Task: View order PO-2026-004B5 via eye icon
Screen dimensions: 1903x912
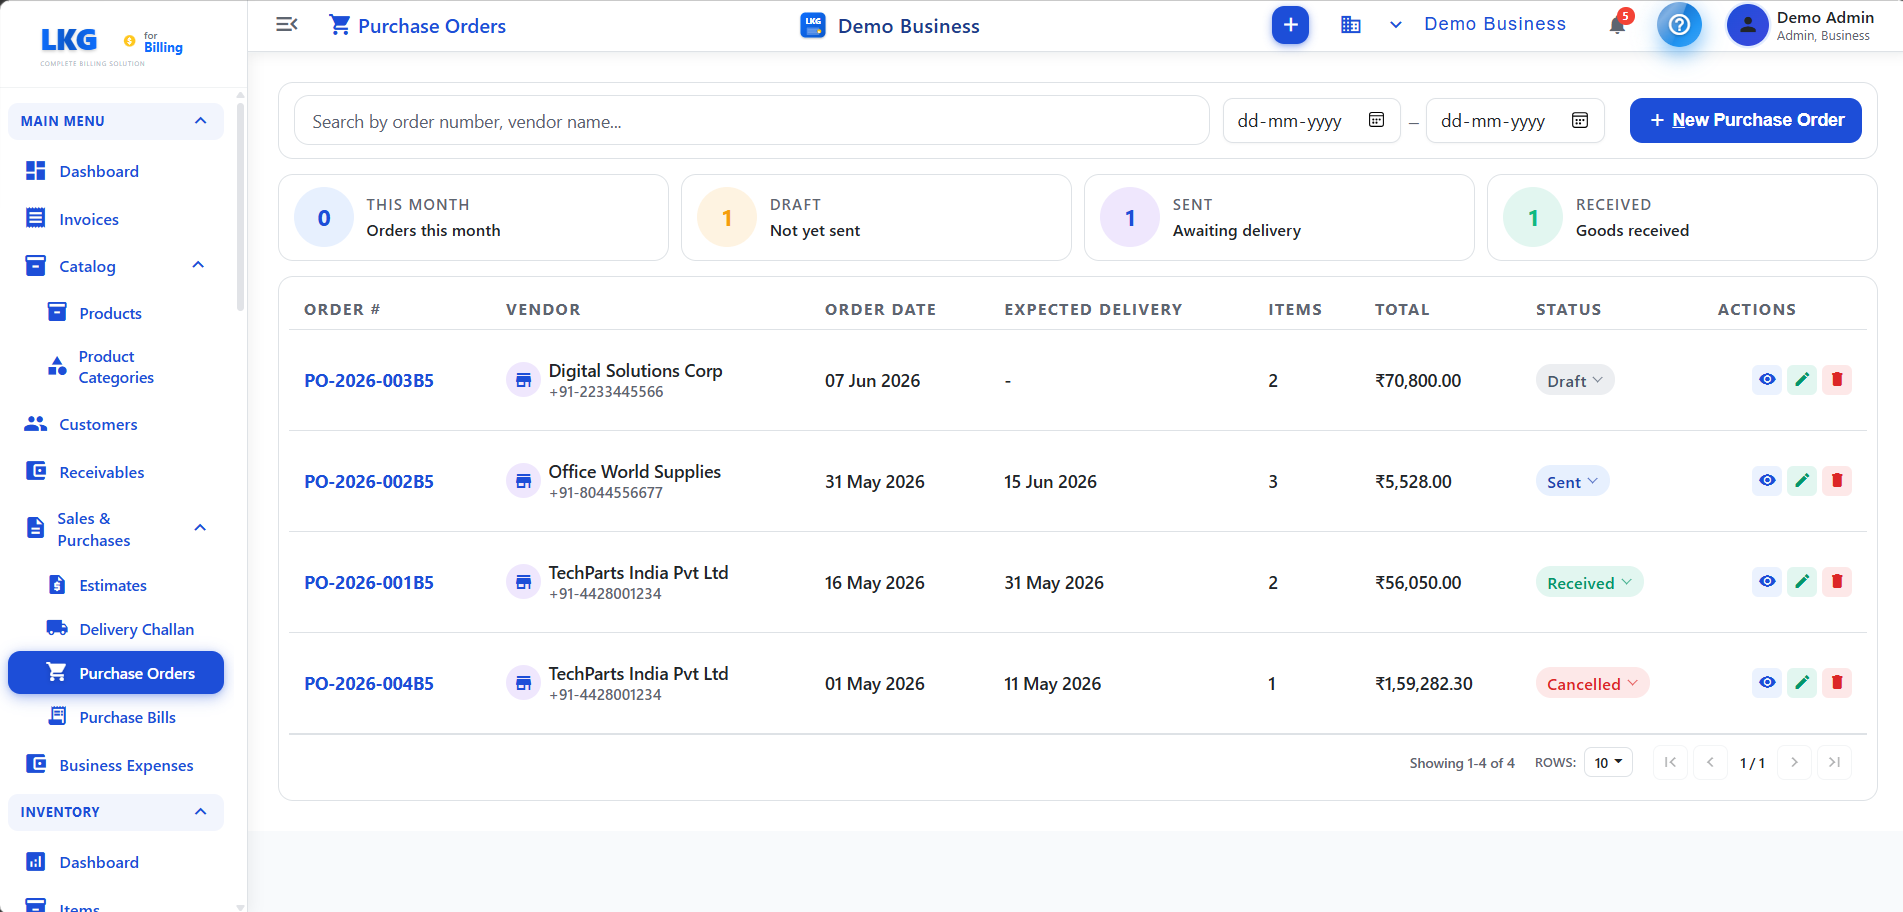Action: tap(1767, 683)
